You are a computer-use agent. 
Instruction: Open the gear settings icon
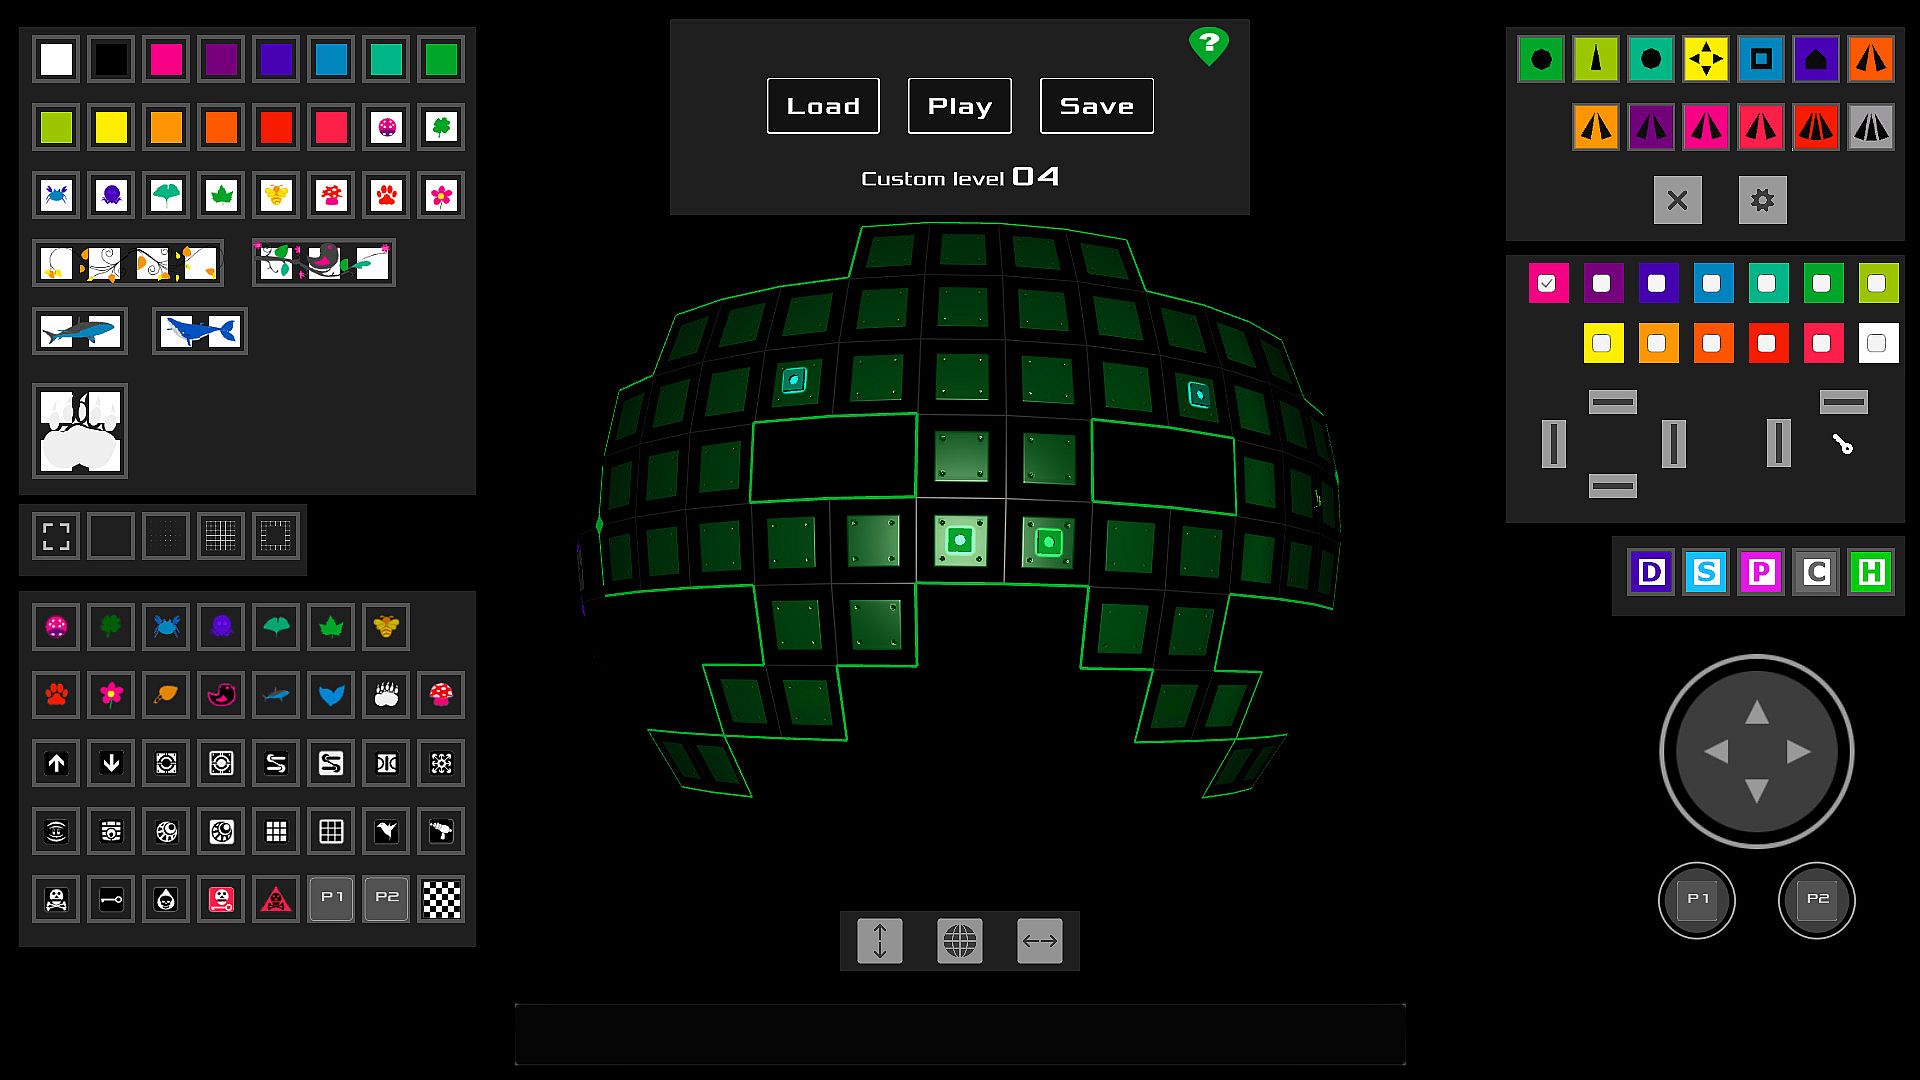[1762, 200]
